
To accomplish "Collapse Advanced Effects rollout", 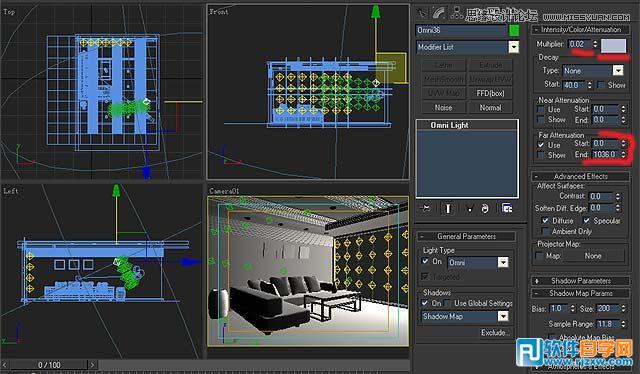I will coord(580,176).
